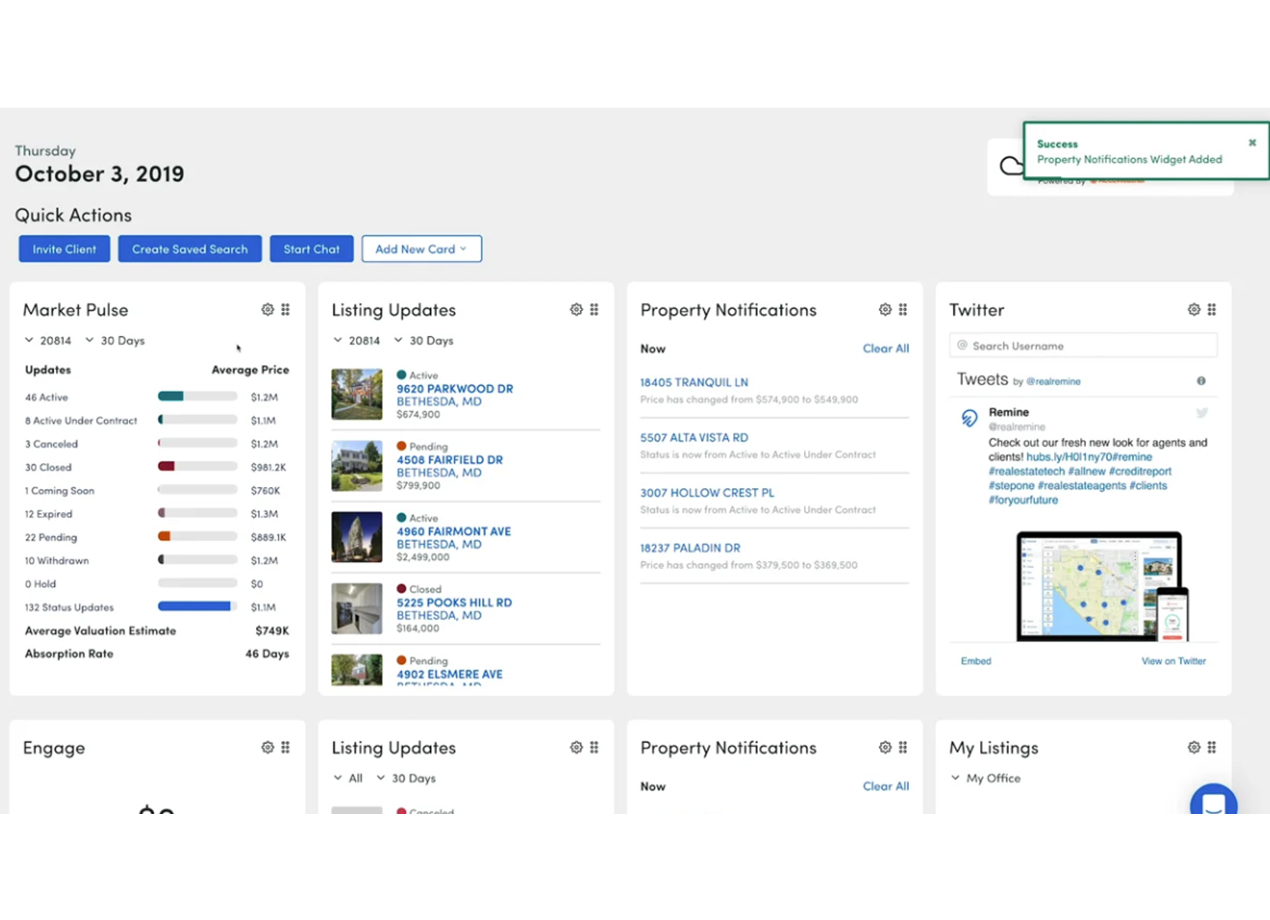Open the Engage card settings gear

click(267, 747)
